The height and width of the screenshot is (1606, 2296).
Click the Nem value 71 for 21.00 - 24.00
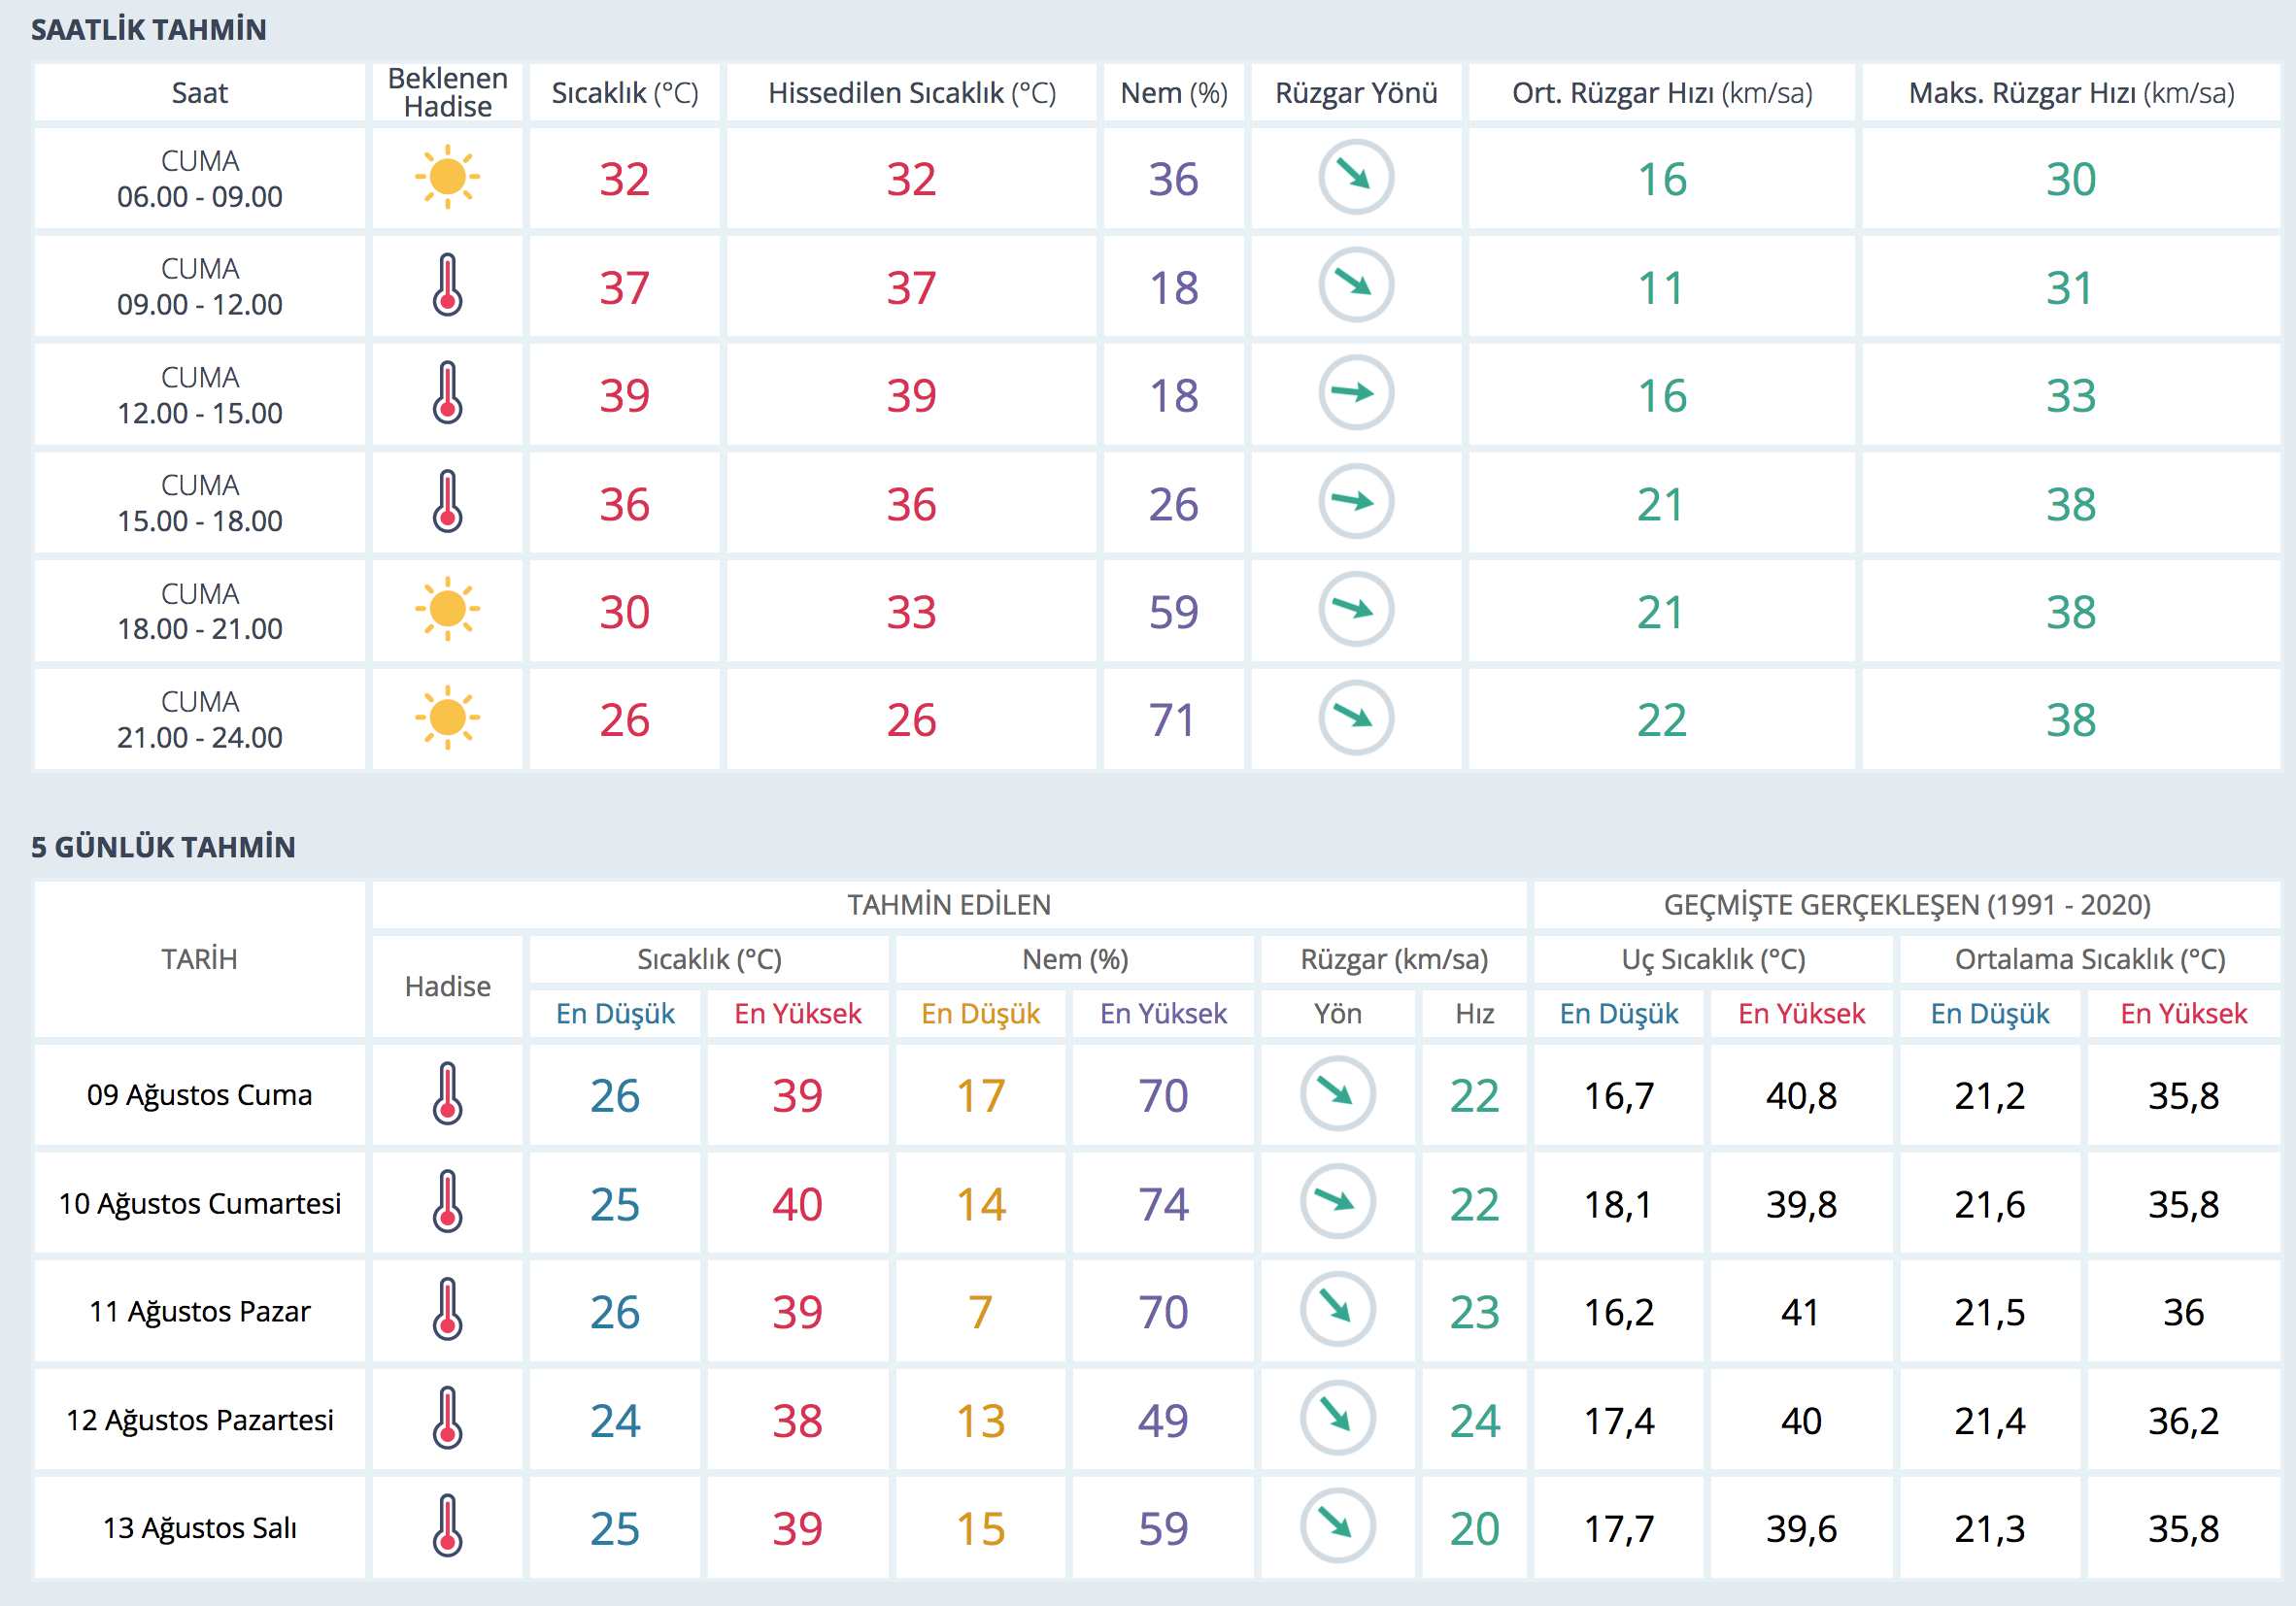1172,720
